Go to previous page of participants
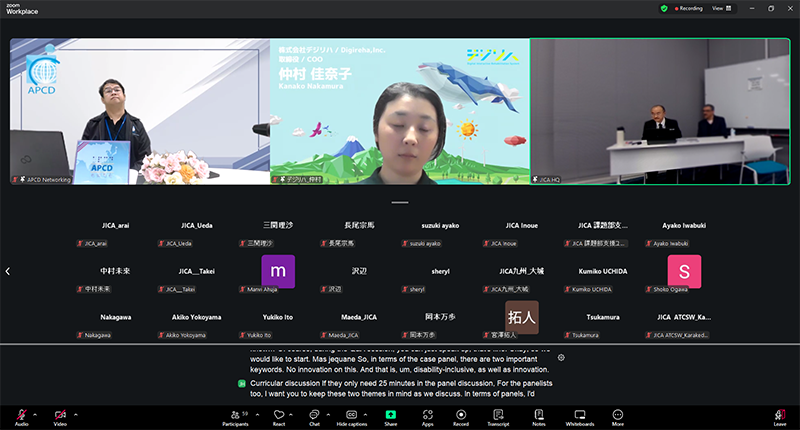The width and height of the screenshot is (800, 430). pyautogui.click(x=8, y=271)
